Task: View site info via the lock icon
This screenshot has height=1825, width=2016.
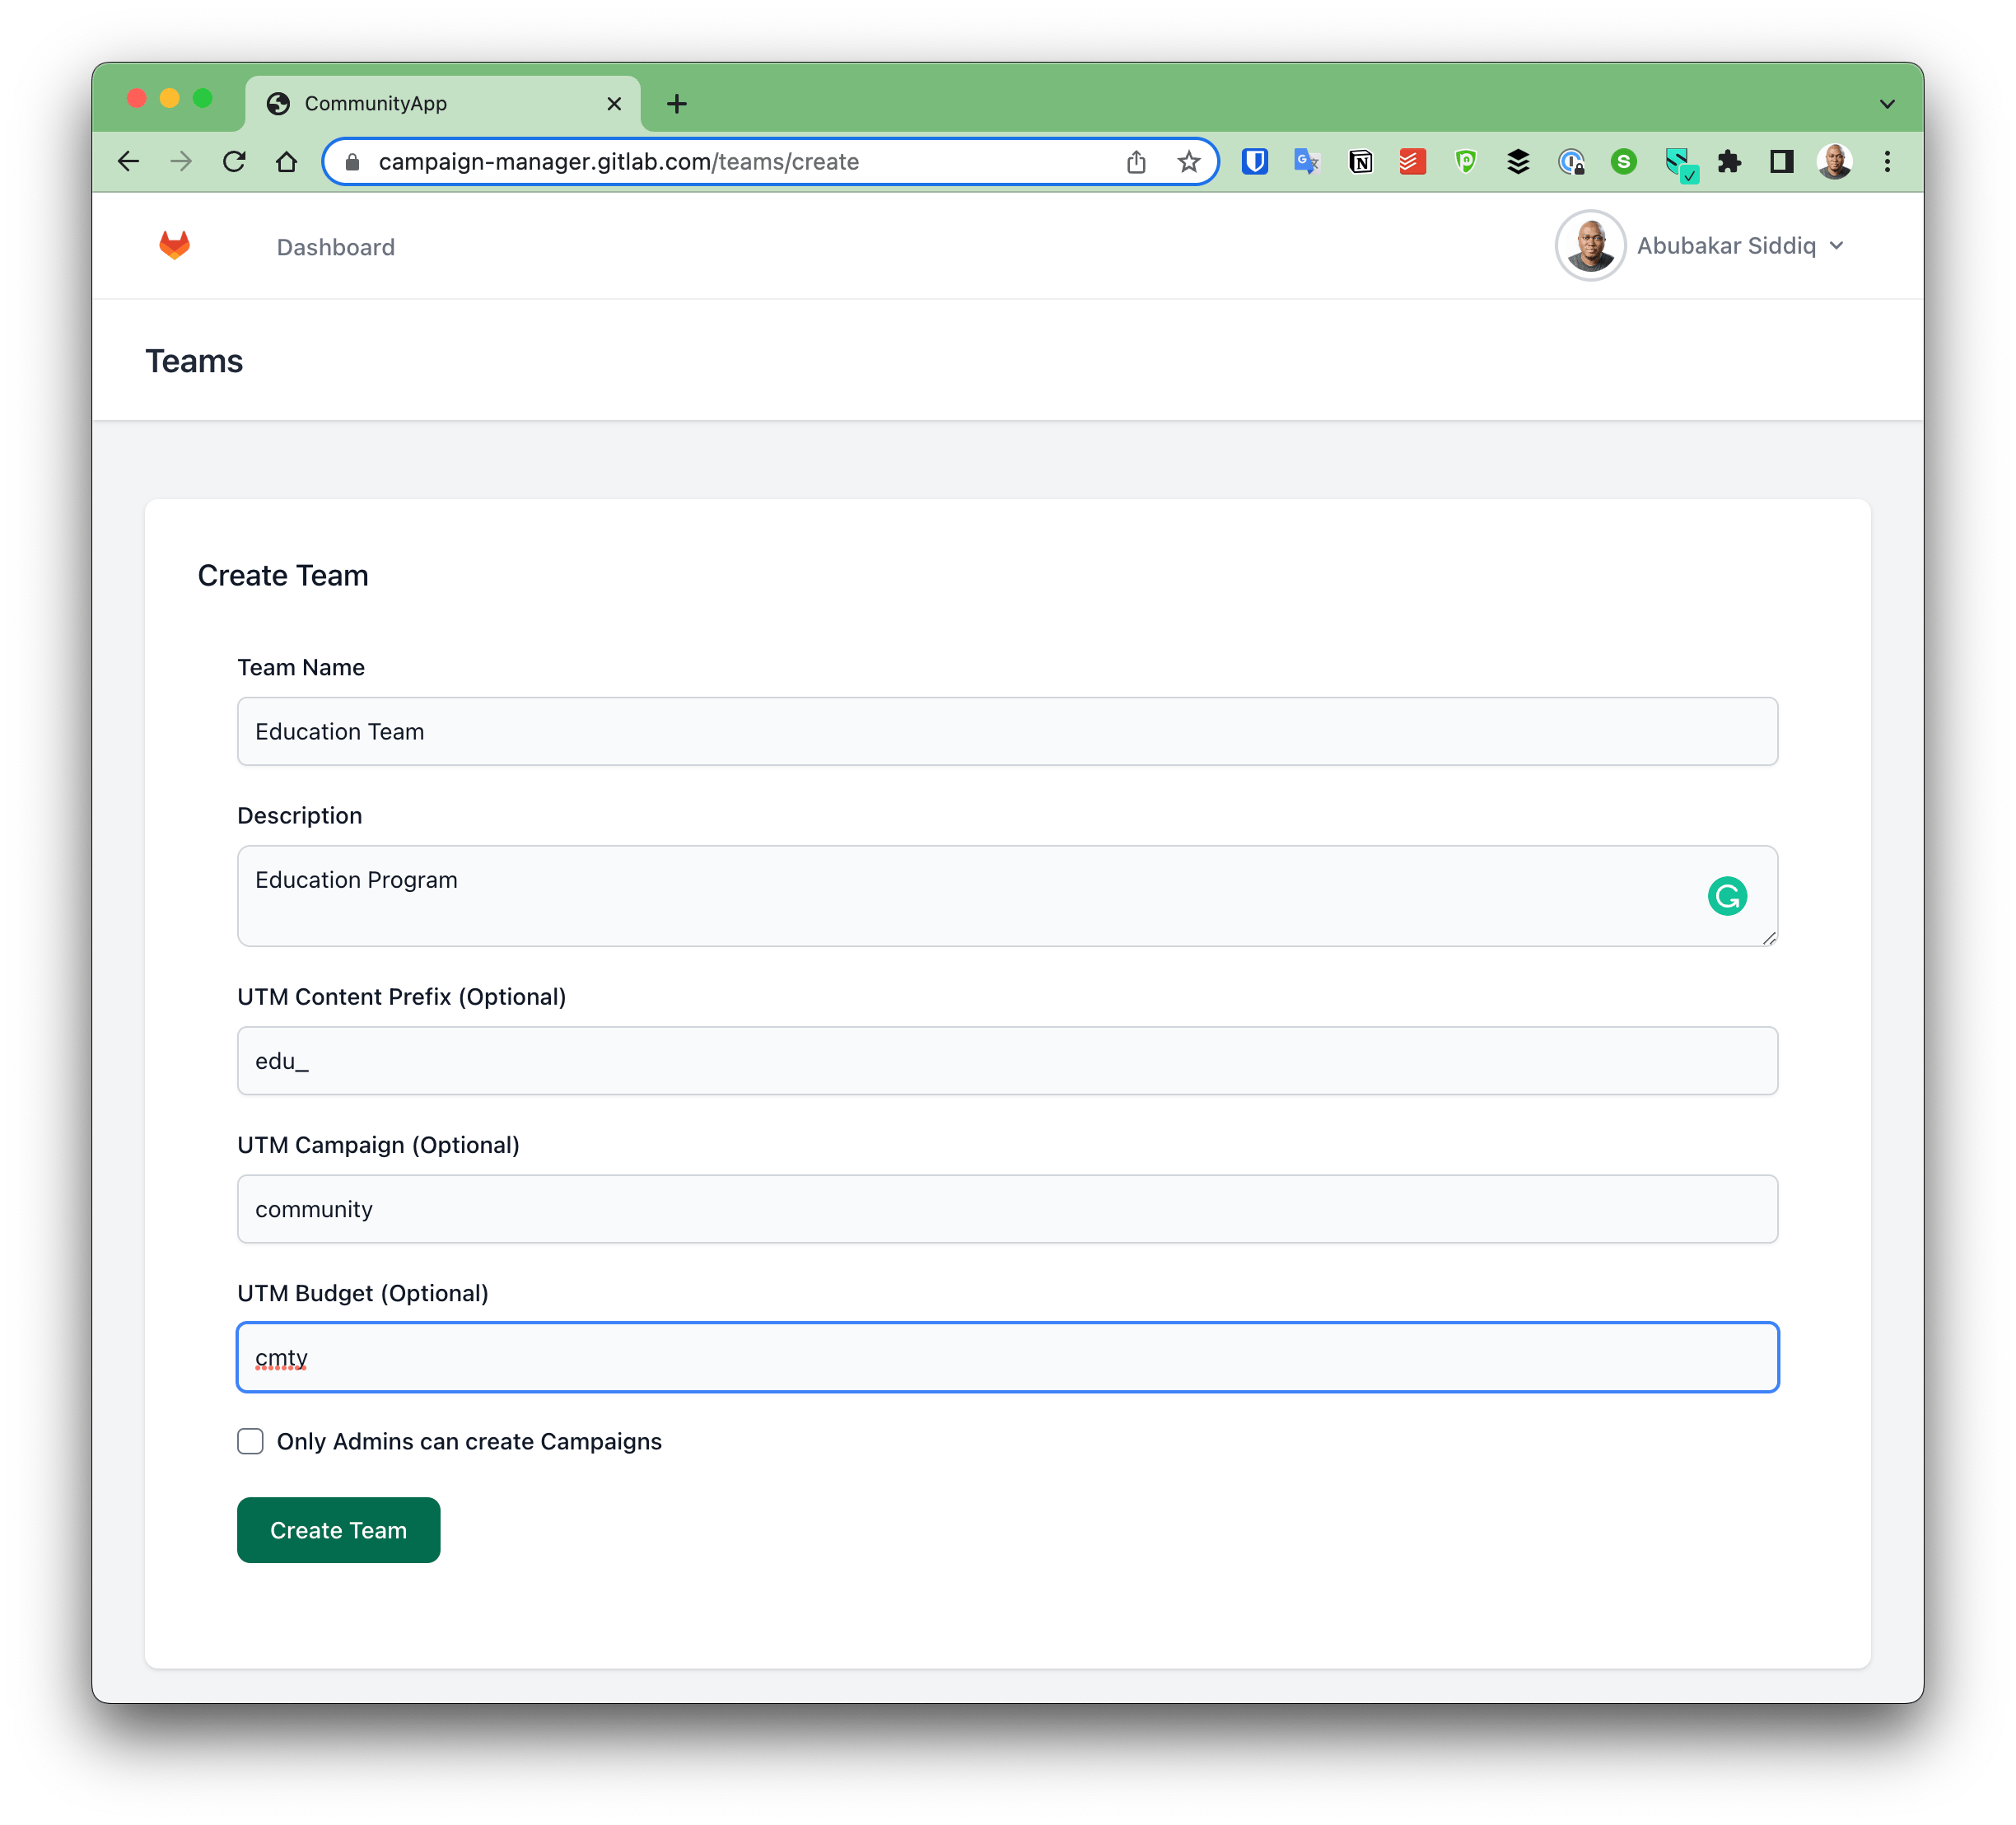Action: tap(352, 161)
